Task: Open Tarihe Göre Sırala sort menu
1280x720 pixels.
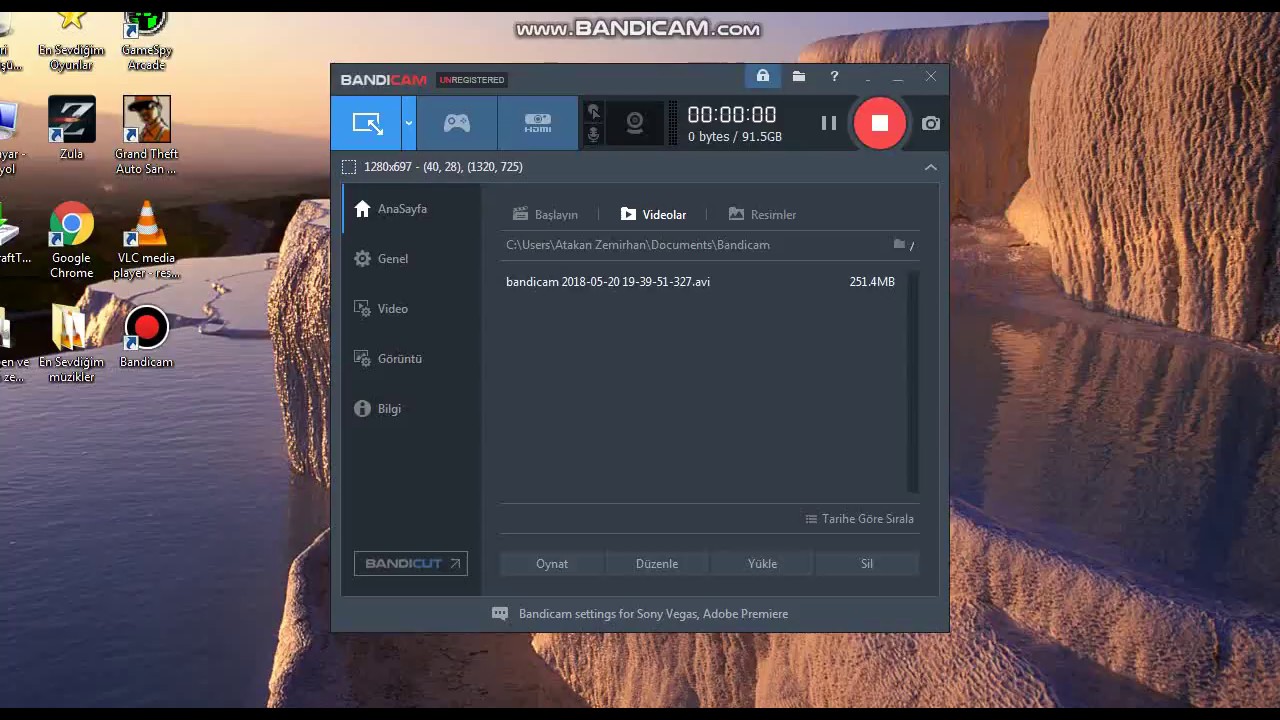Action: pos(860,519)
